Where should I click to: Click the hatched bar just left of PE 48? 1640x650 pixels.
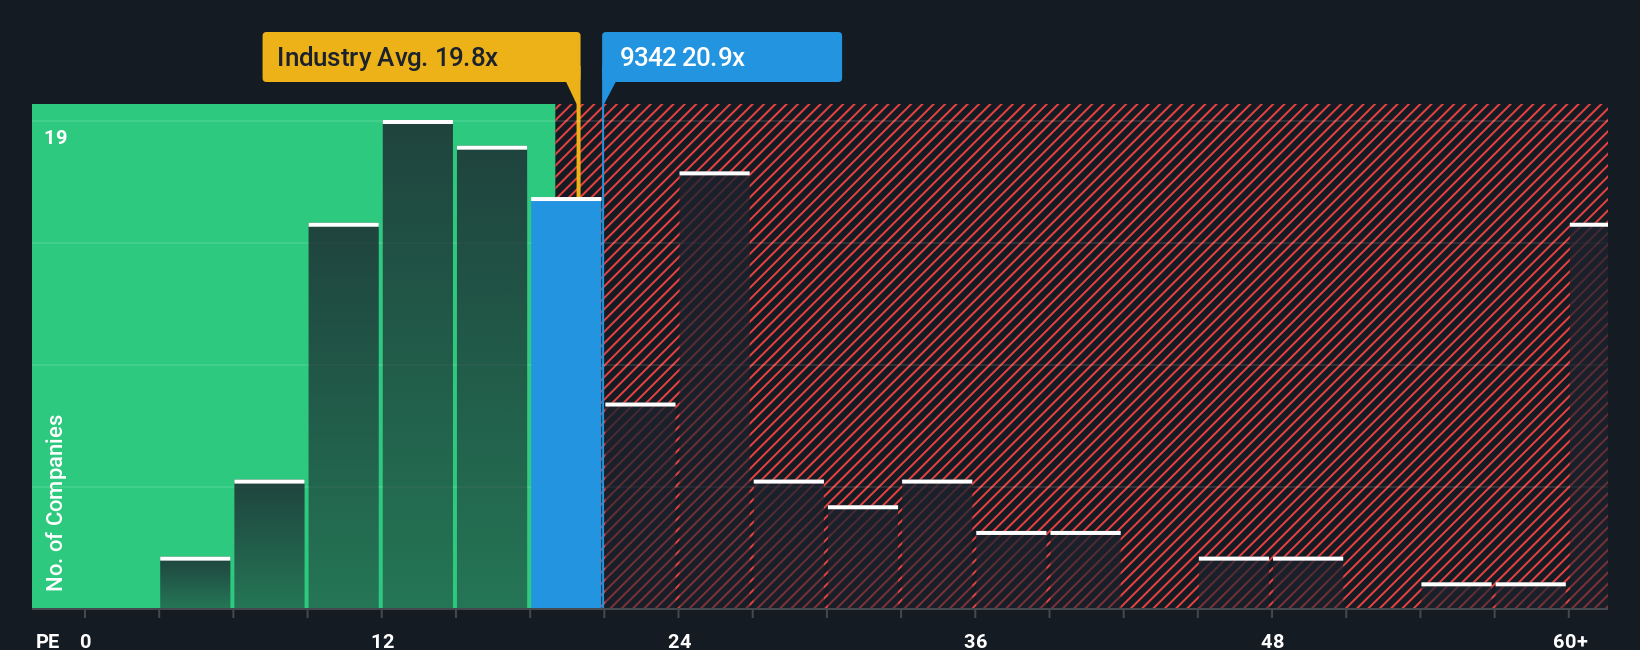pyautogui.click(x=1234, y=583)
